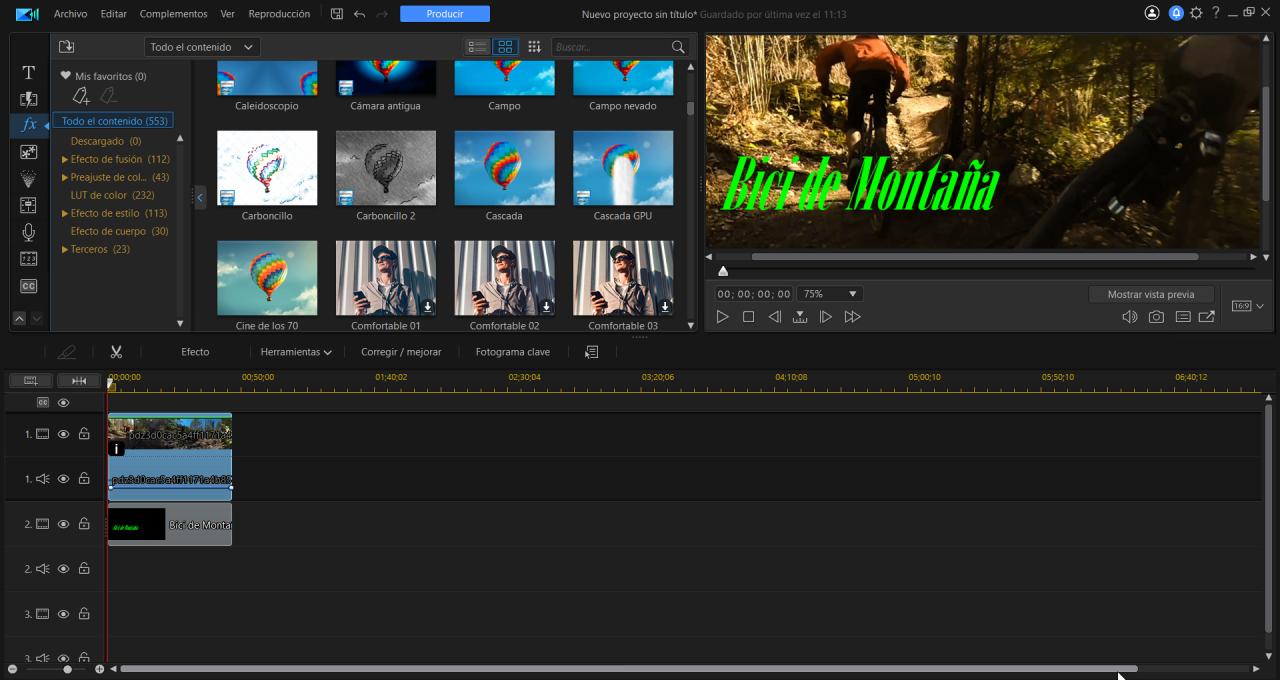
Task: Select the Cascada effect thumbnail
Action: point(504,168)
